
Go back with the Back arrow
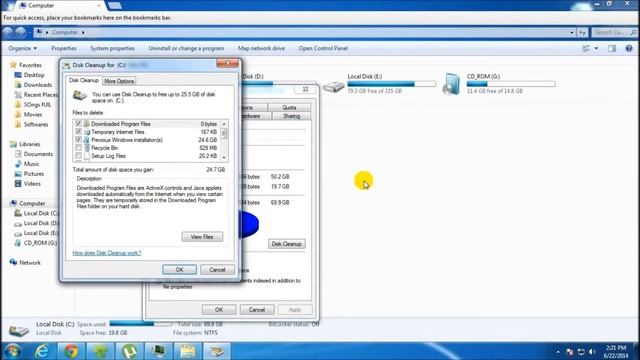point(8,32)
